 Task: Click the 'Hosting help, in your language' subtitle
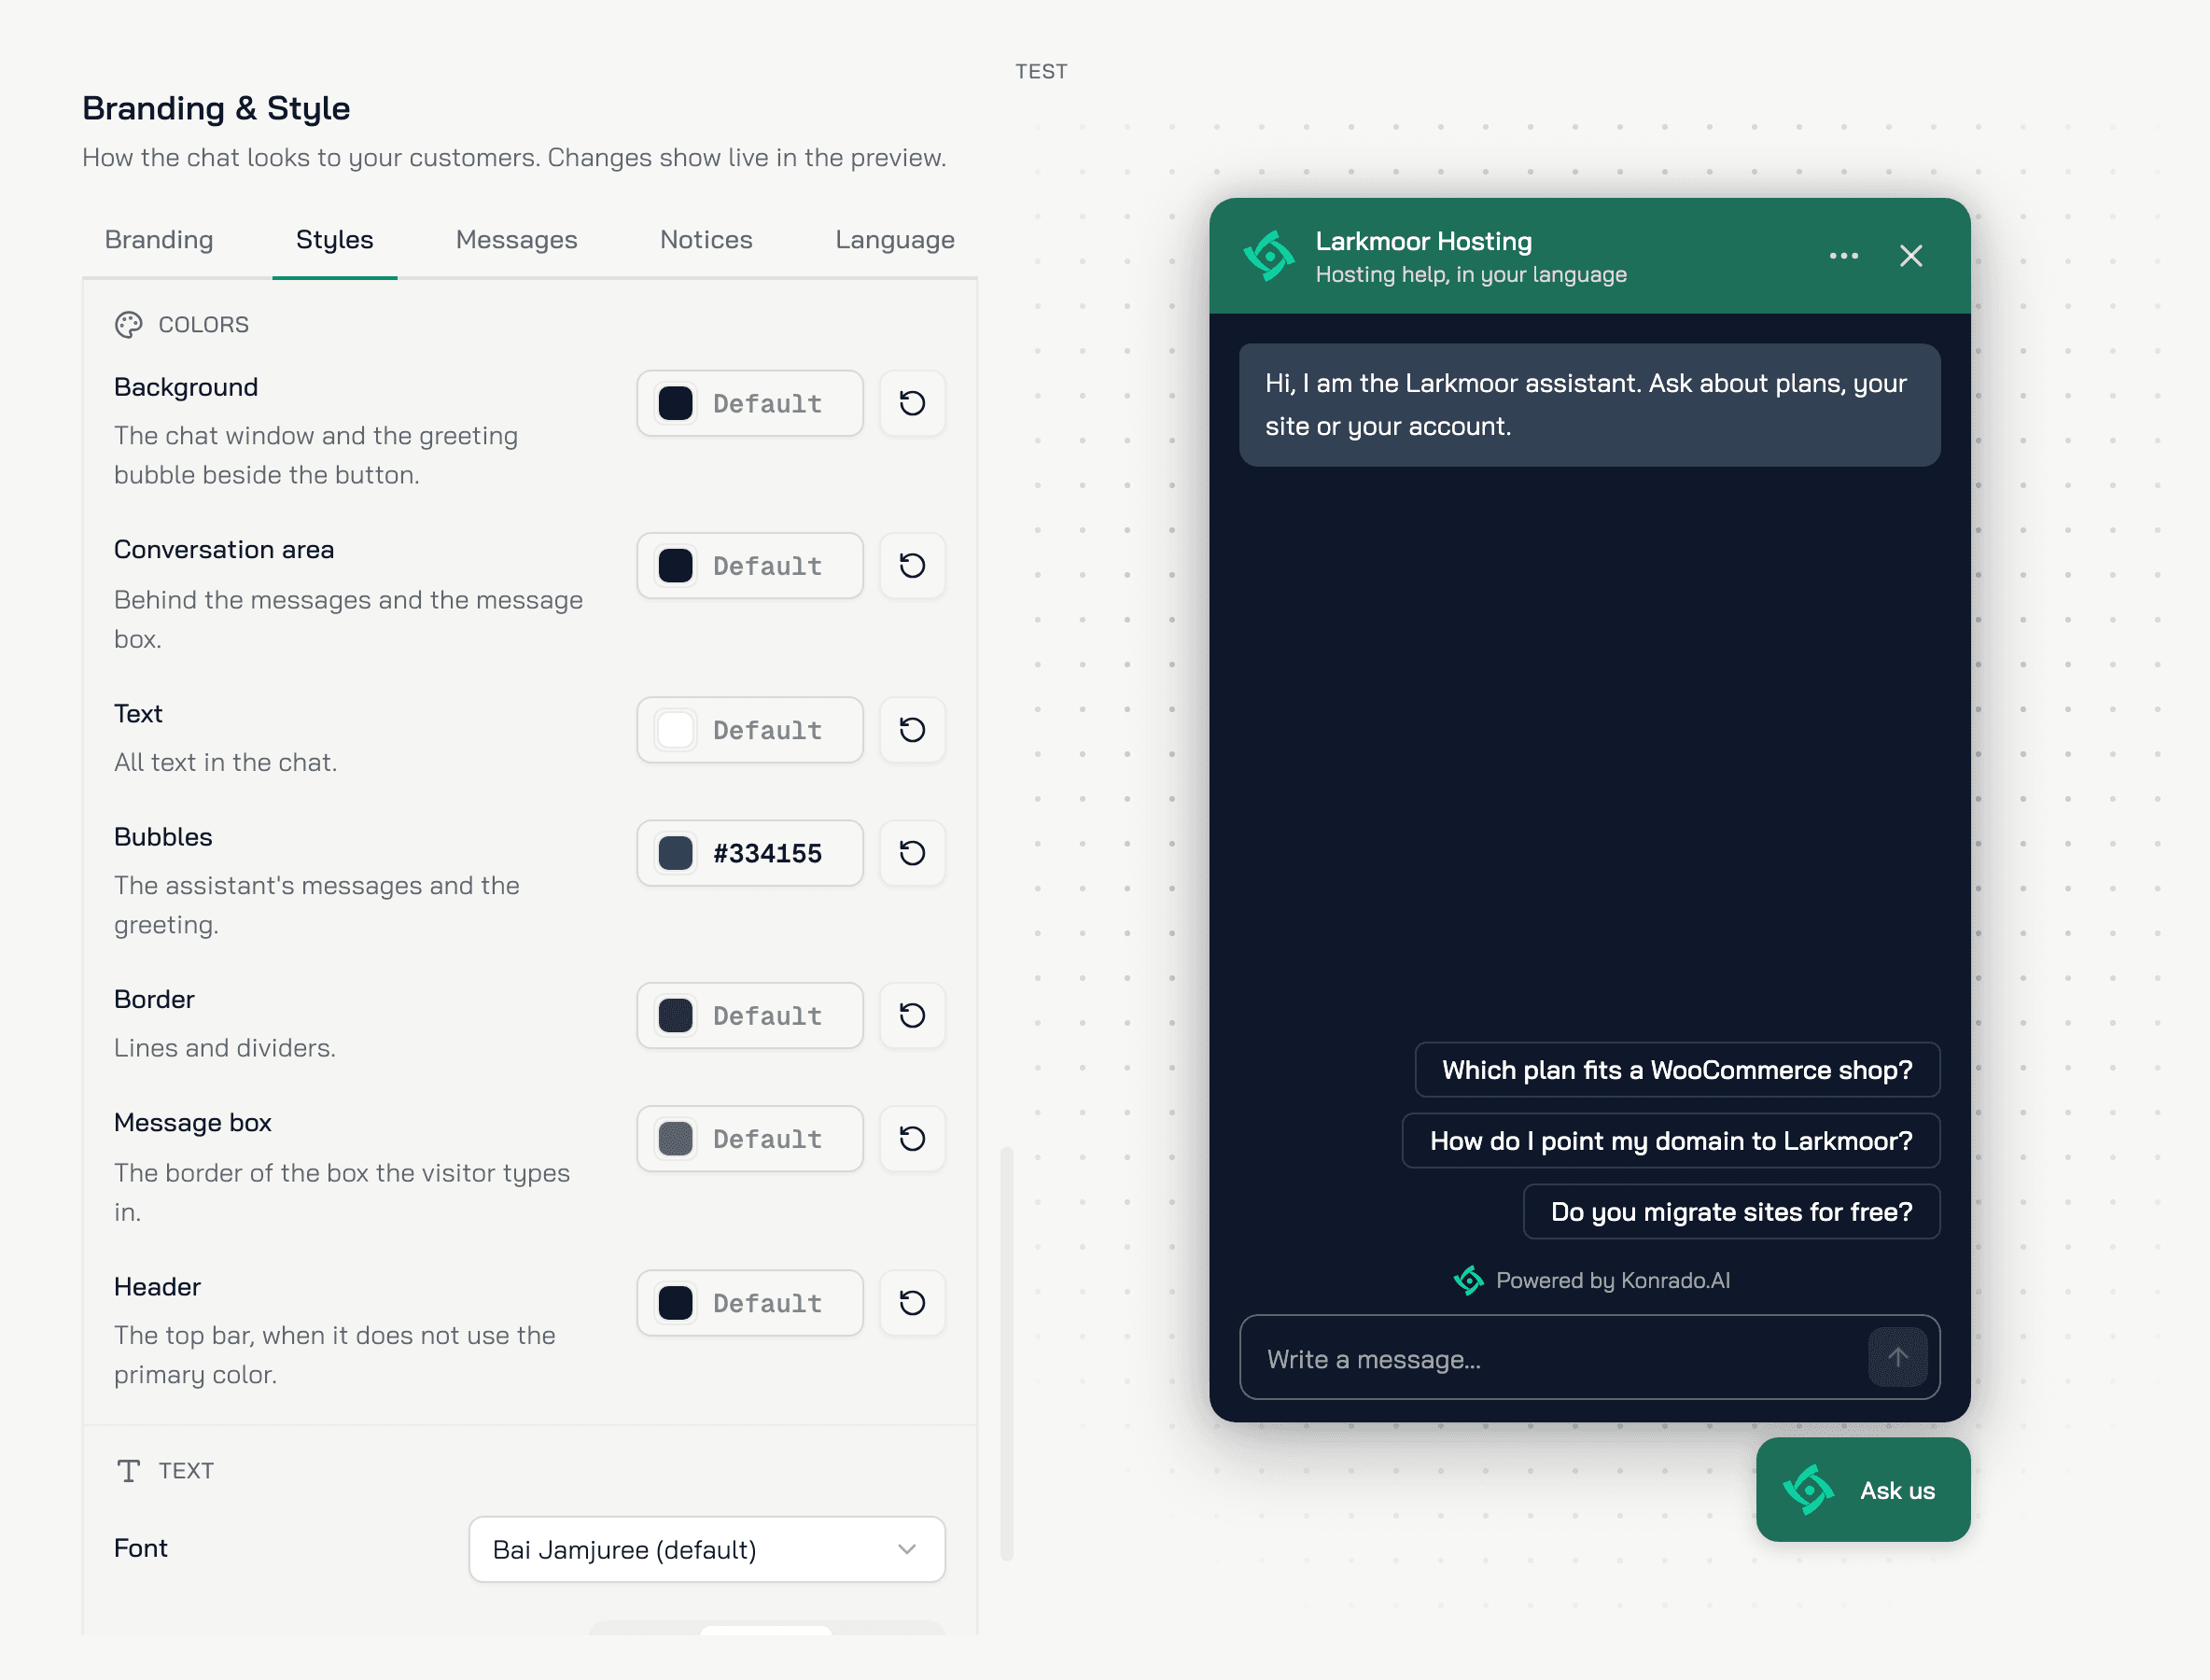pos(1471,275)
